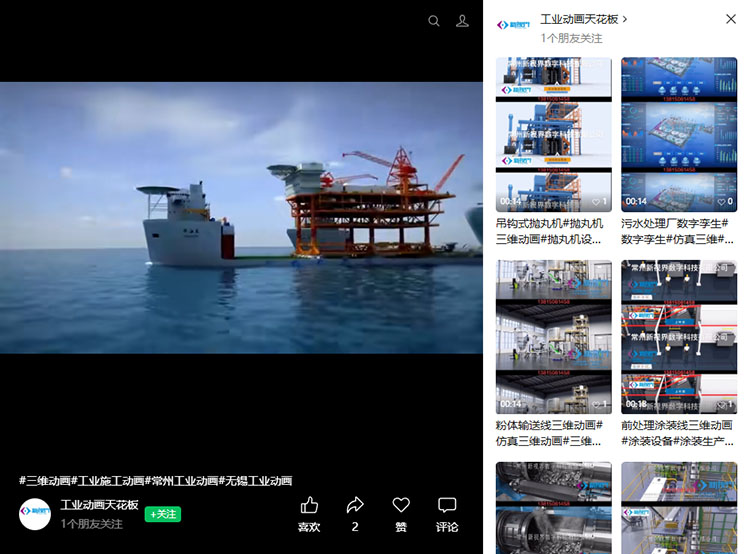750x554 pixels.
Task: Open 吊钩式抛丸机 video thumbnail
Action: pos(553,134)
